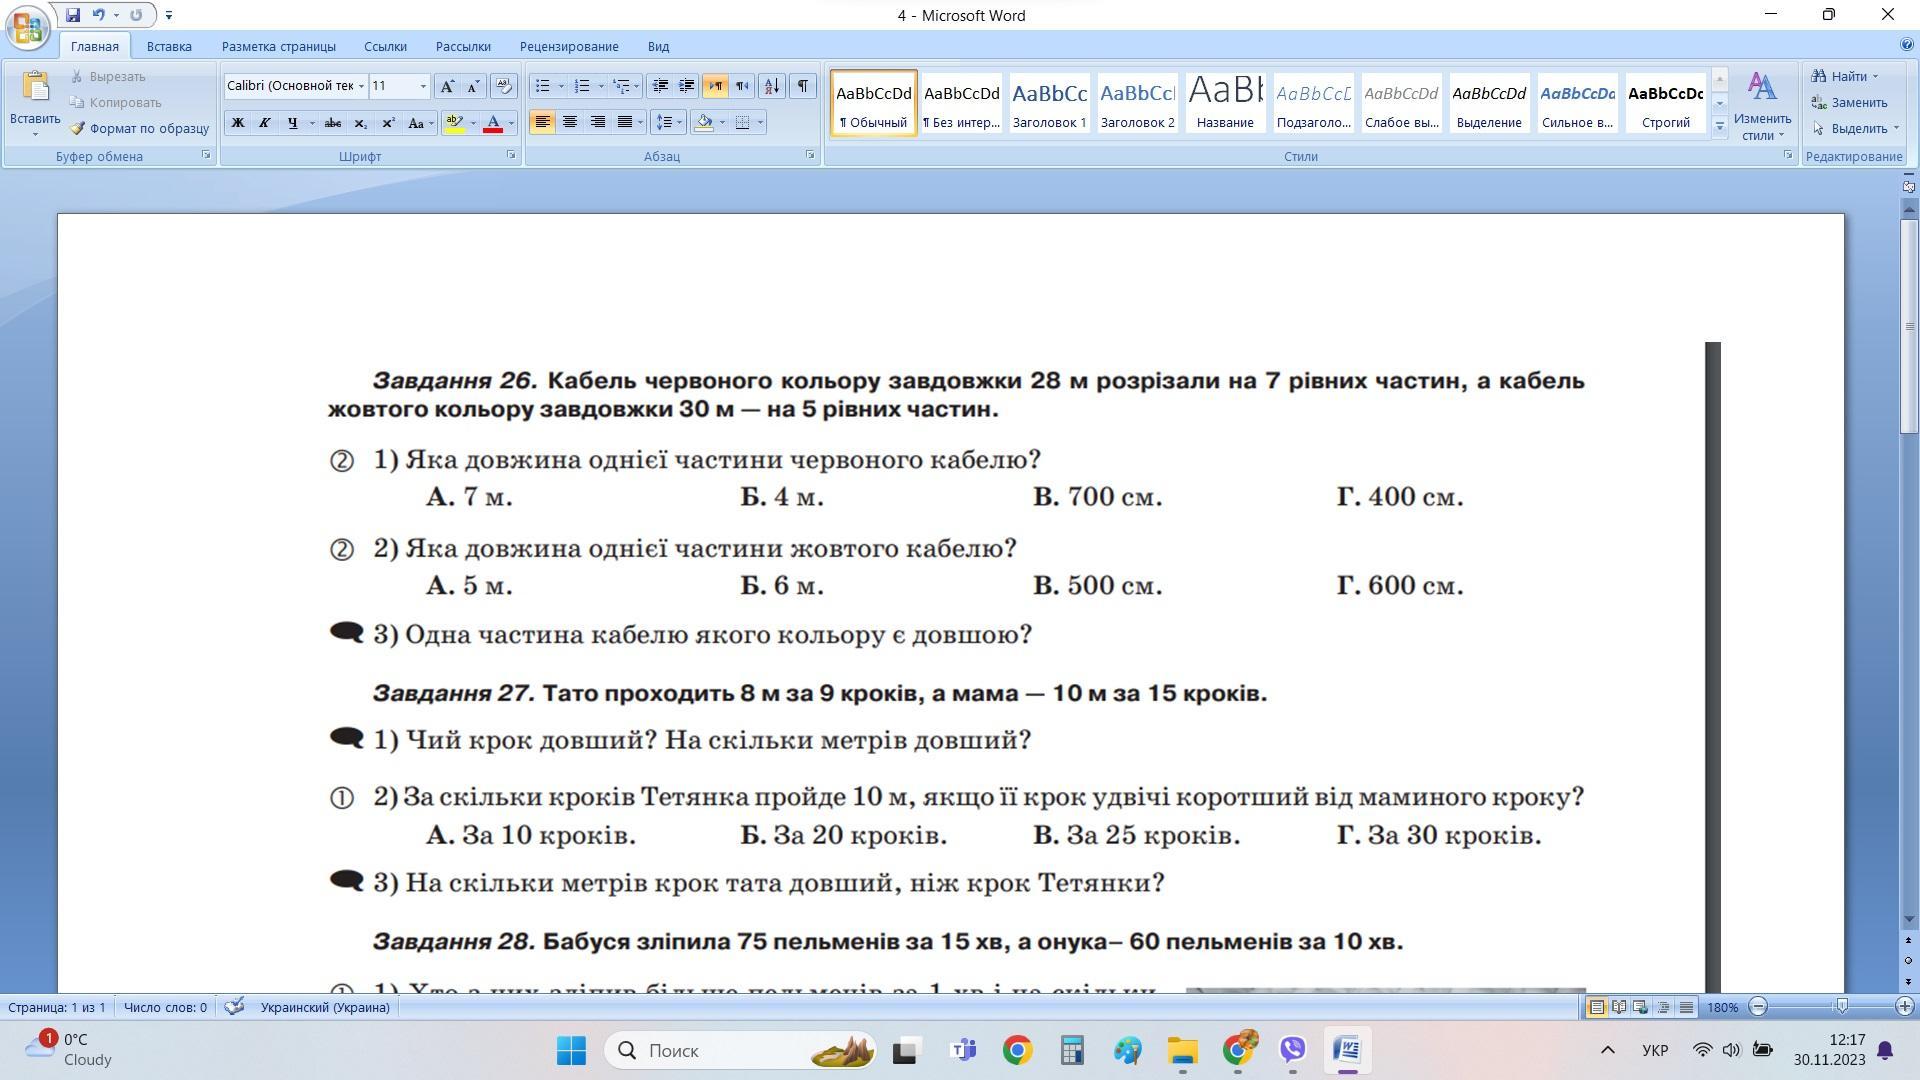The height and width of the screenshot is (1080, 1920).
Task: Undo the last action in quick access toolbar
Action: 98,15
